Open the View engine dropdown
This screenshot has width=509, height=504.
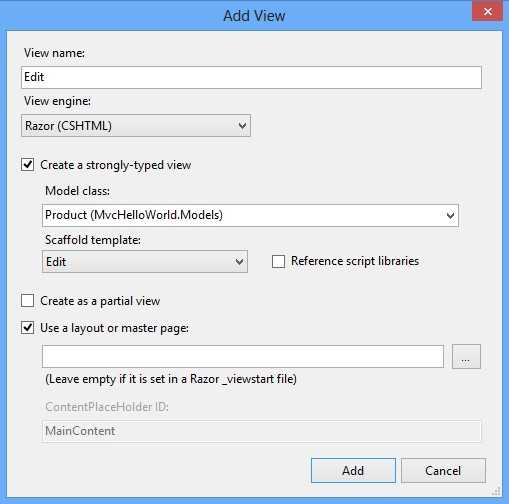tap(136, 126)
